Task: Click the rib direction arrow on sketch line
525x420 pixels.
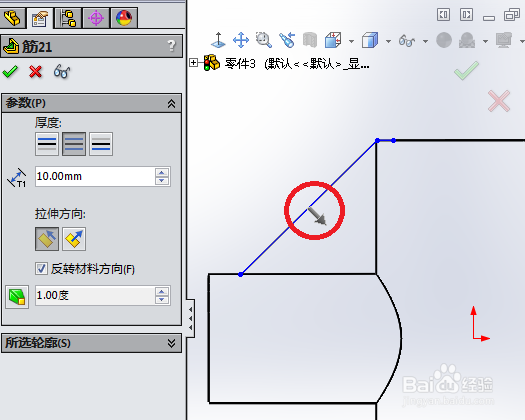Action: tap(317, 216)
